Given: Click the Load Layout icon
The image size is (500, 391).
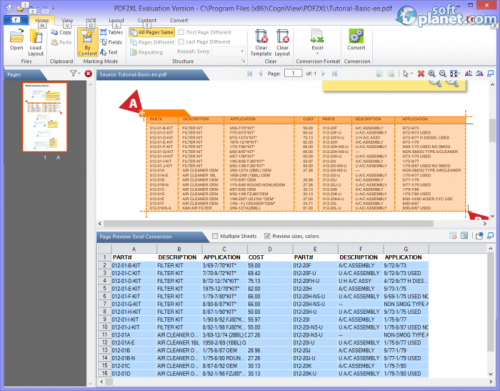Looking at the screenshot, I should point(36,42).
